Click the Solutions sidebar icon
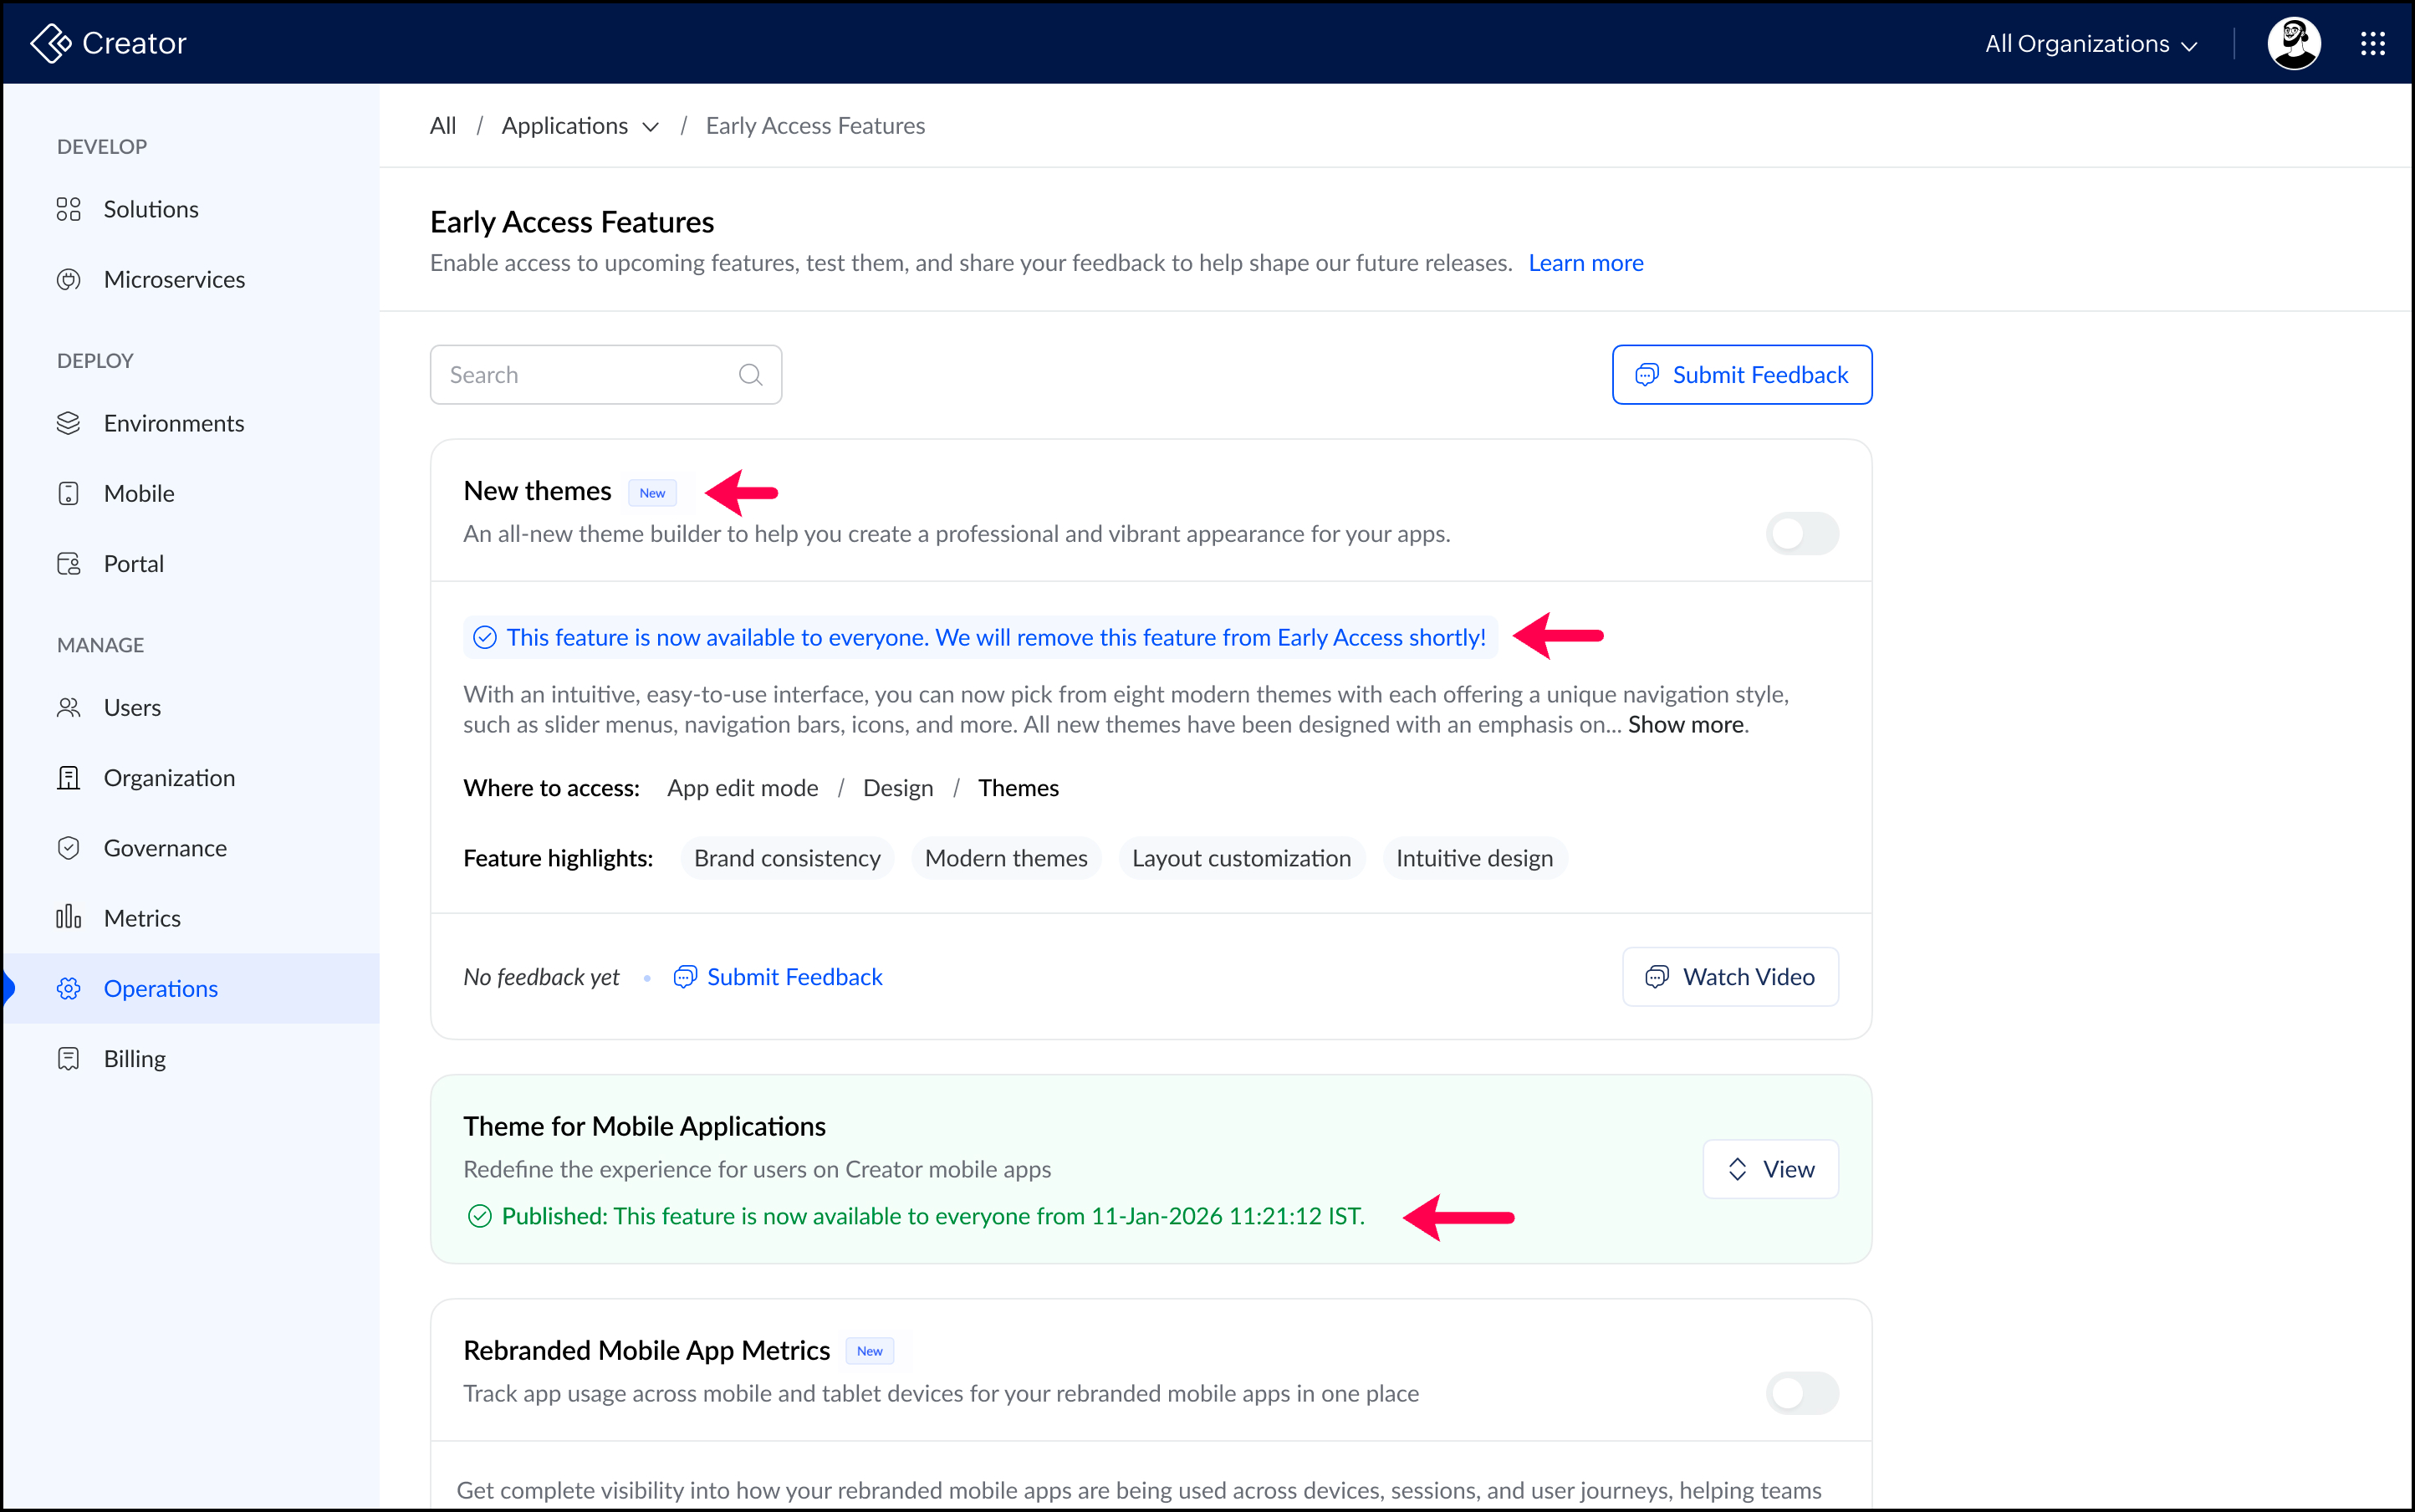 pyautogui.click(x=68, y=209)
